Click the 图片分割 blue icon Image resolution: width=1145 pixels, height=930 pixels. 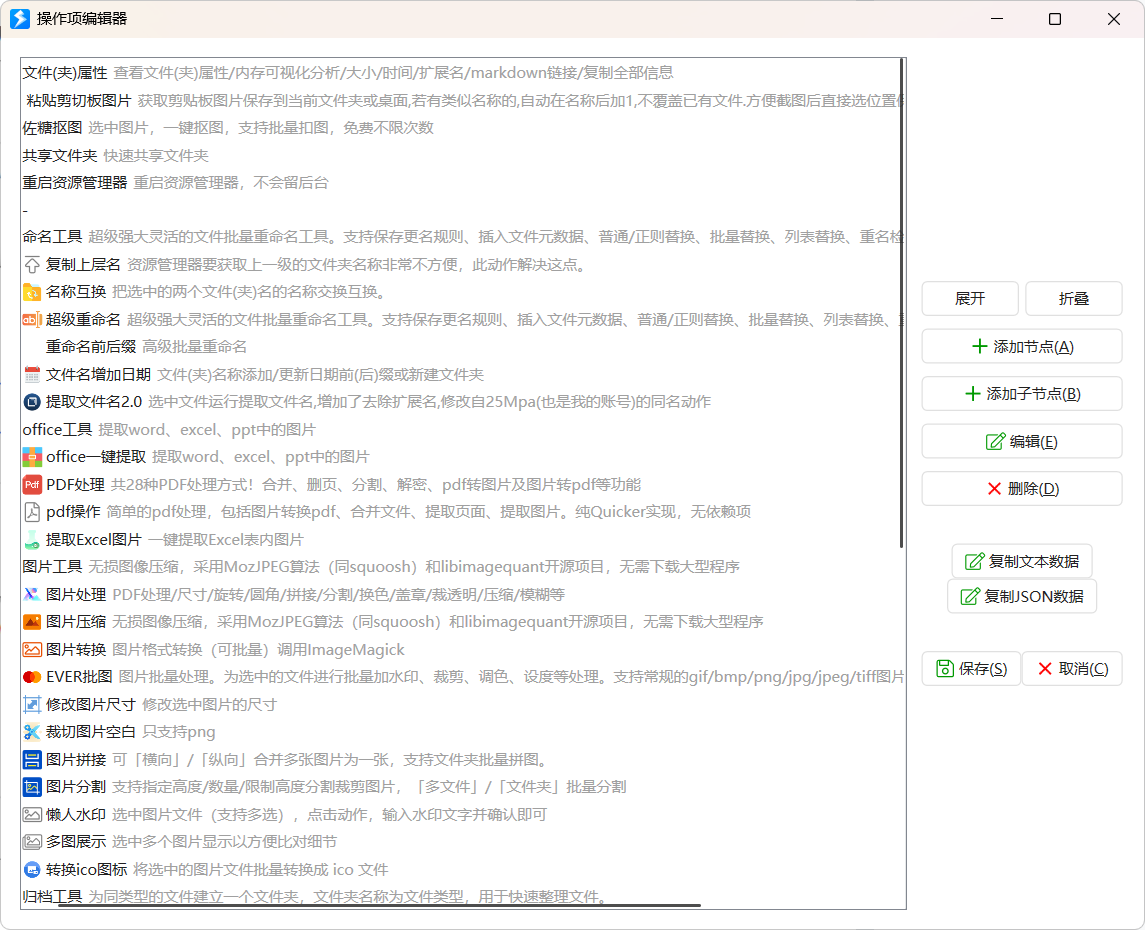pos(32,787)
